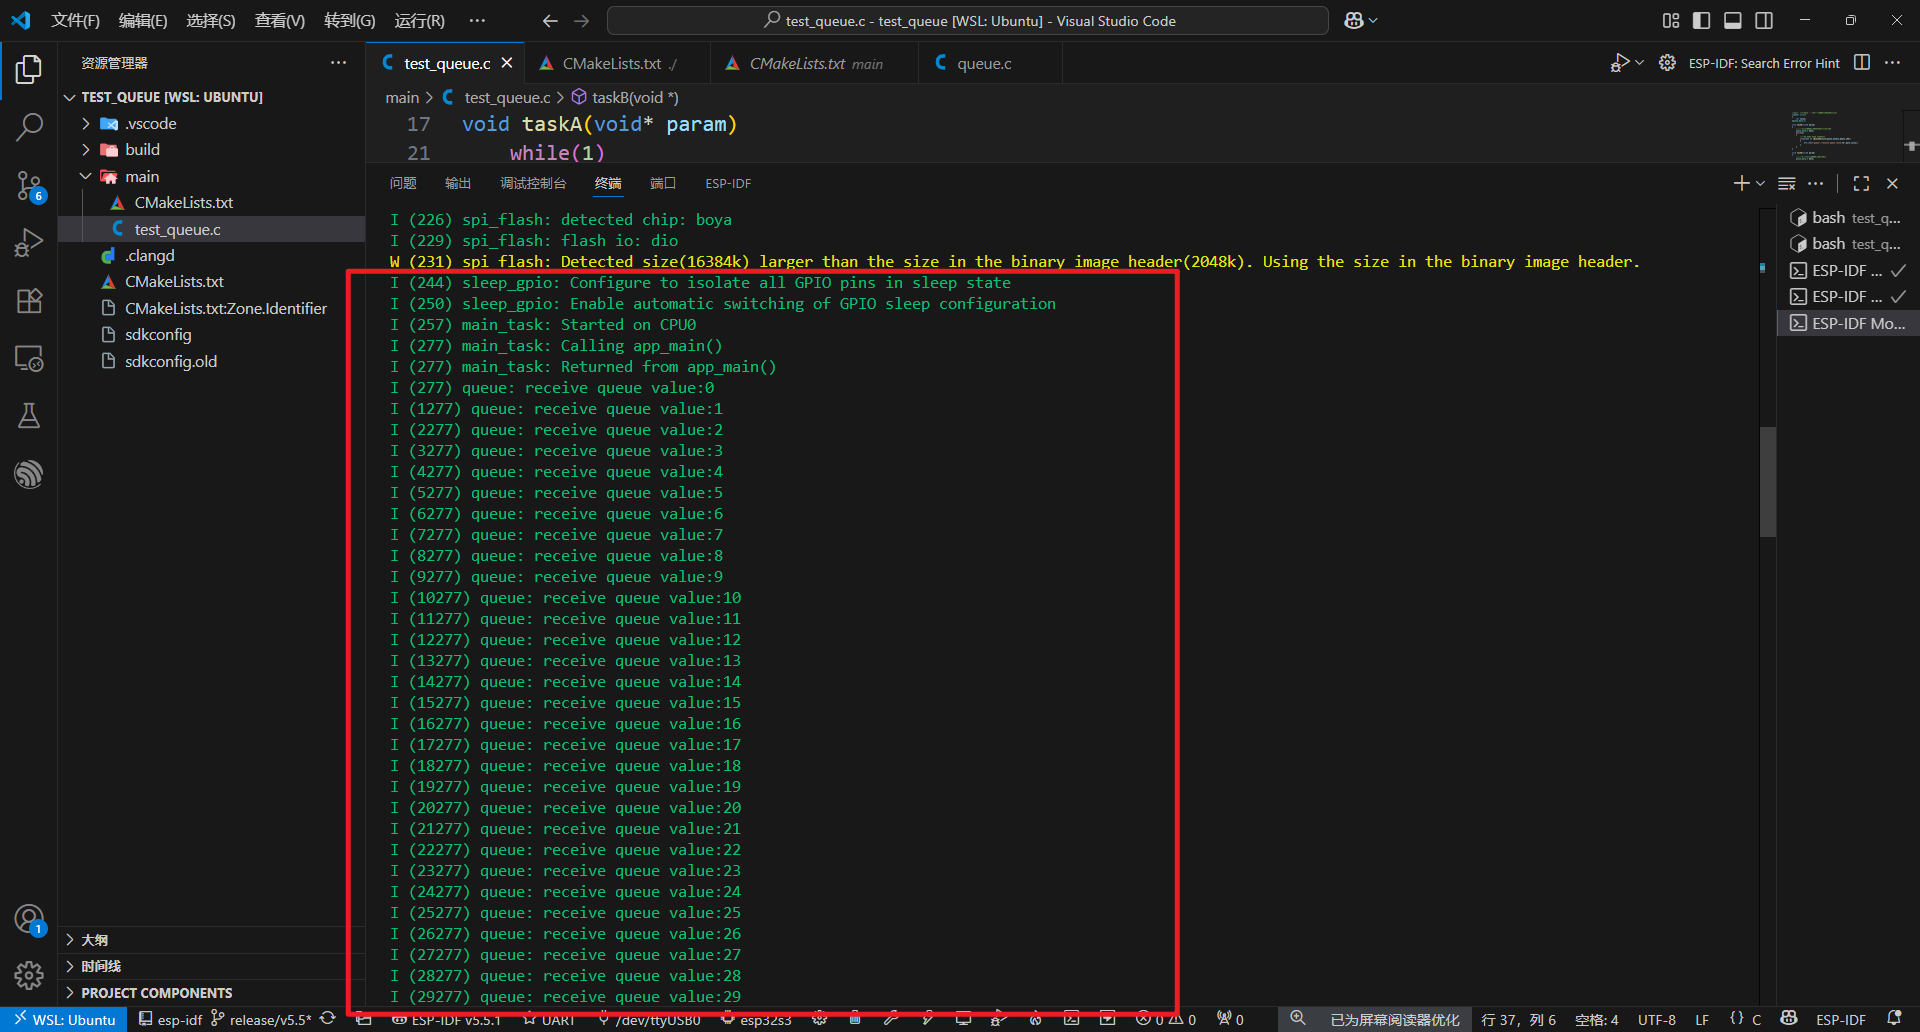Click the terminal vertical scrollbar thumb

[1768, 481]
